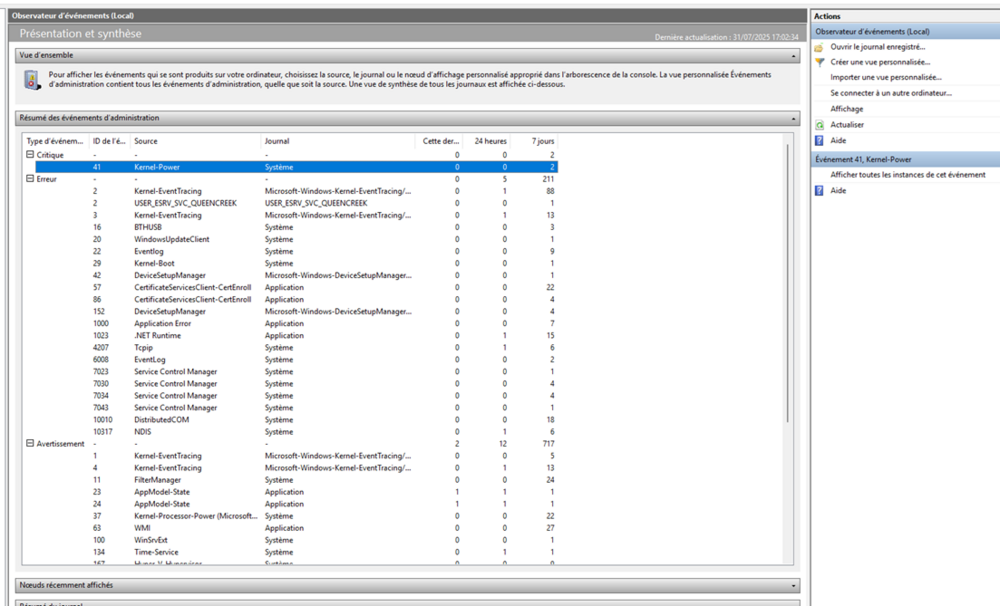1000x606 pixels.
Task: Click Se connecter à un autre ordinateur
Action: tap(890, 93)
